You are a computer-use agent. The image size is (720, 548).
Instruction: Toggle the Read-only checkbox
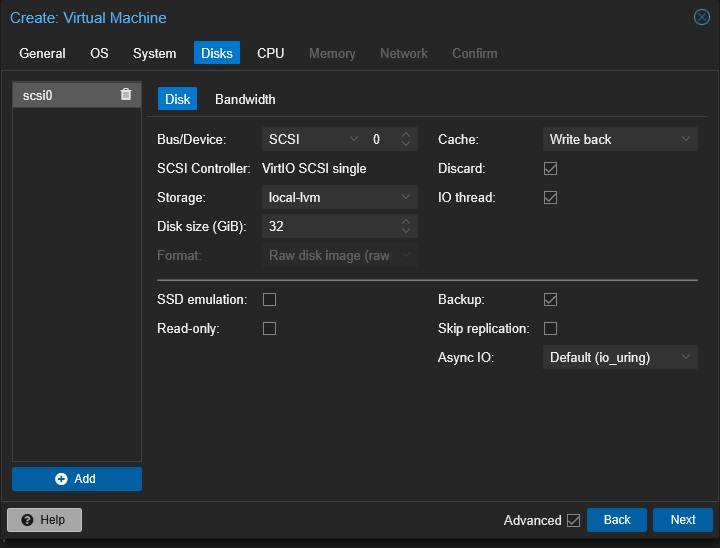pyautogui.click(x=269, y=328)
